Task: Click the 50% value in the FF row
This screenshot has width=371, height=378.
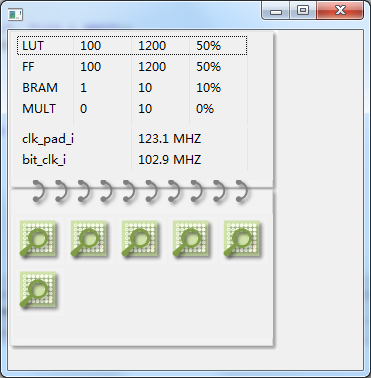Action: (x=208, y=67)
